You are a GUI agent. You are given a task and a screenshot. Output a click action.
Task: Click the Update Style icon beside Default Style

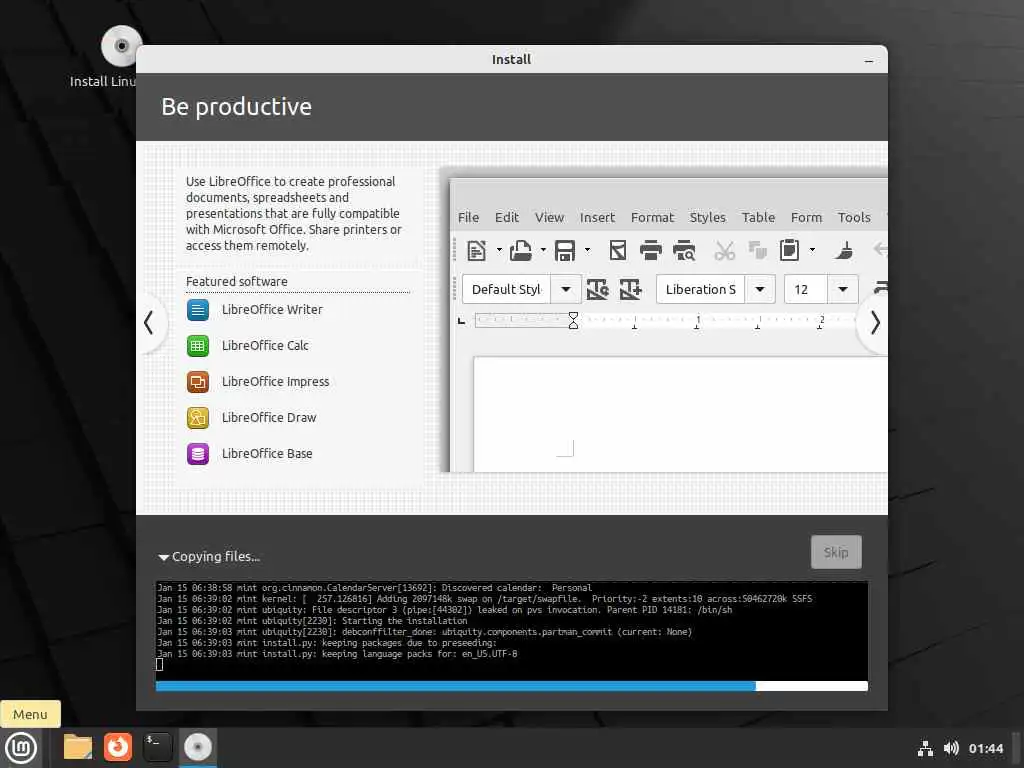(598, 289)
